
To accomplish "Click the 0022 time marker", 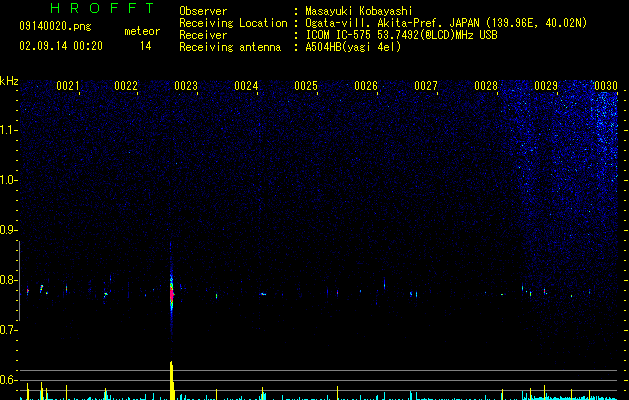I will click(x=126, y=86).
